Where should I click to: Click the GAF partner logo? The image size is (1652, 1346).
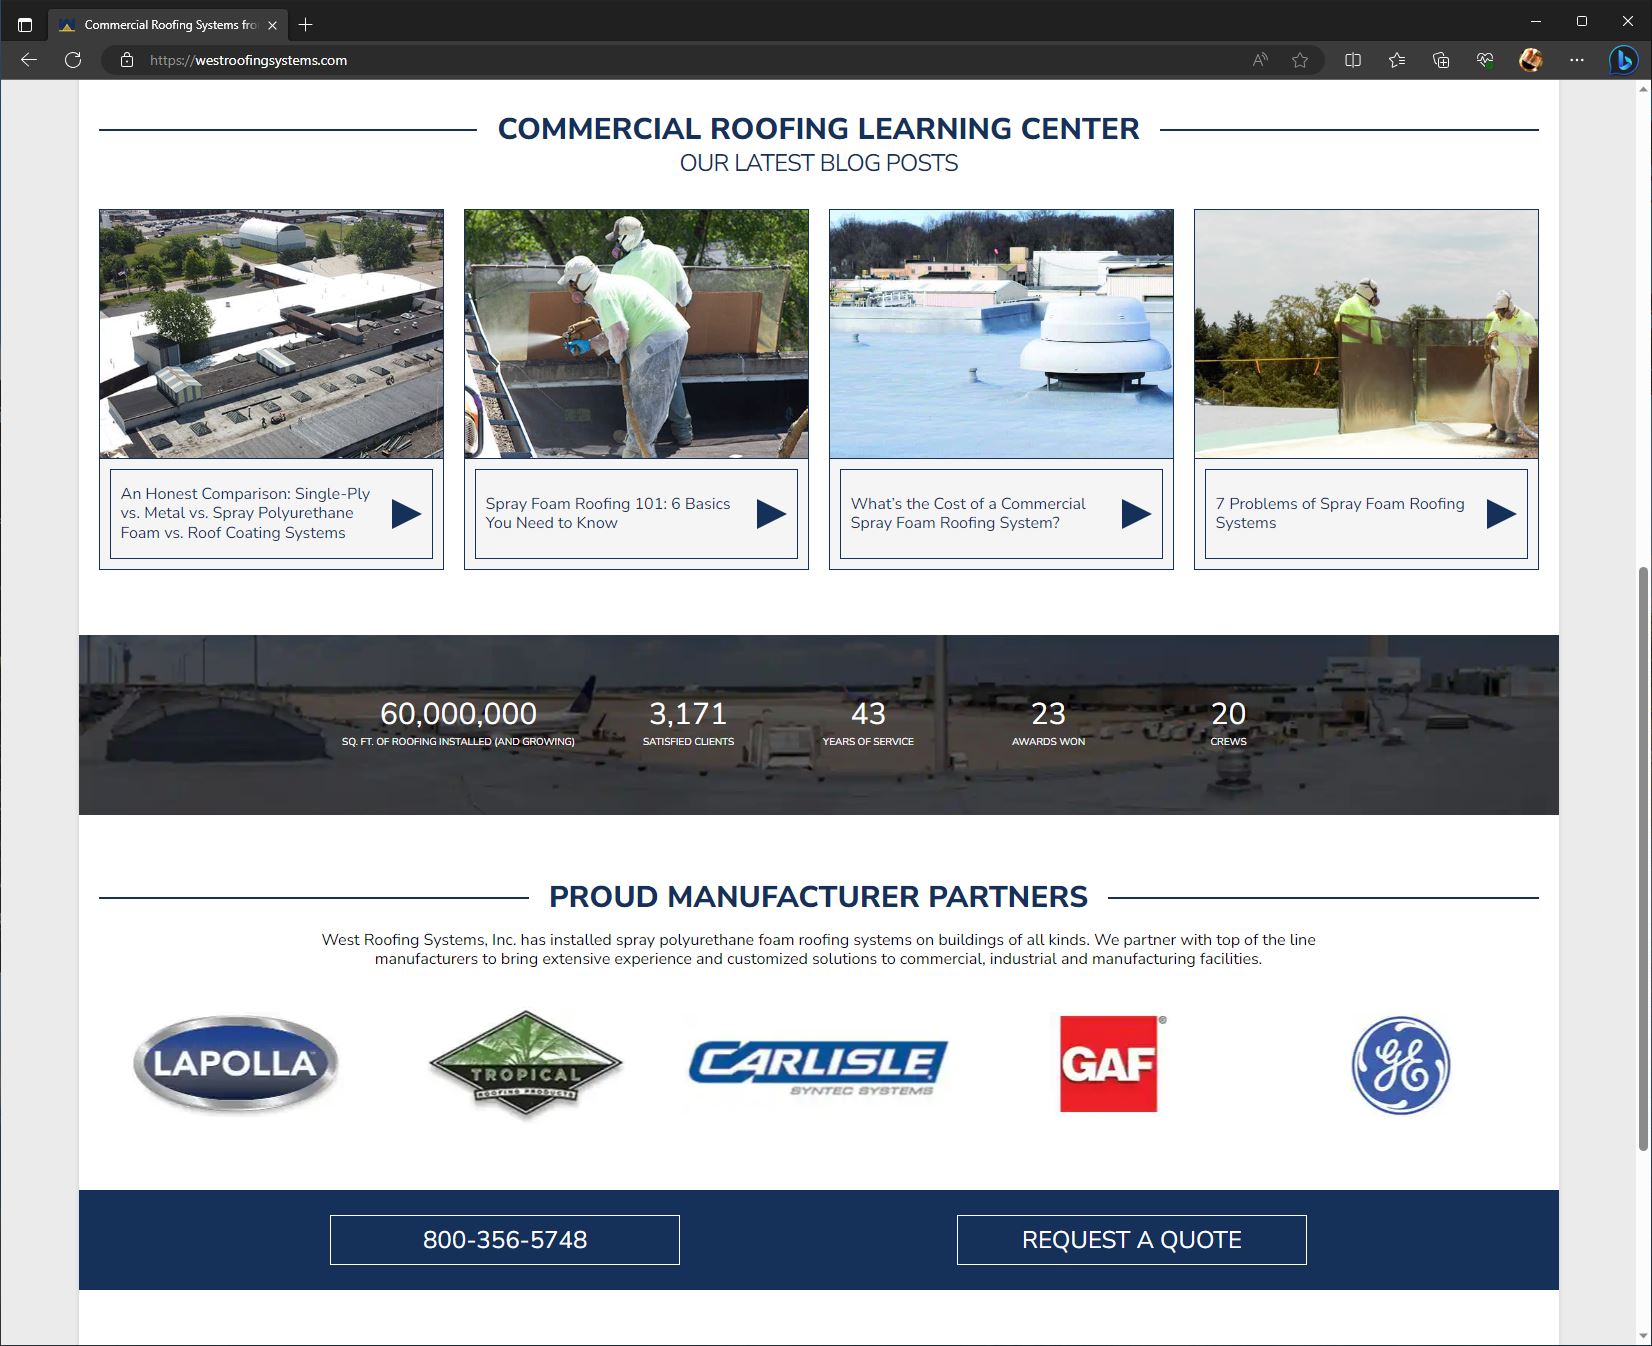[1110, 1064]
